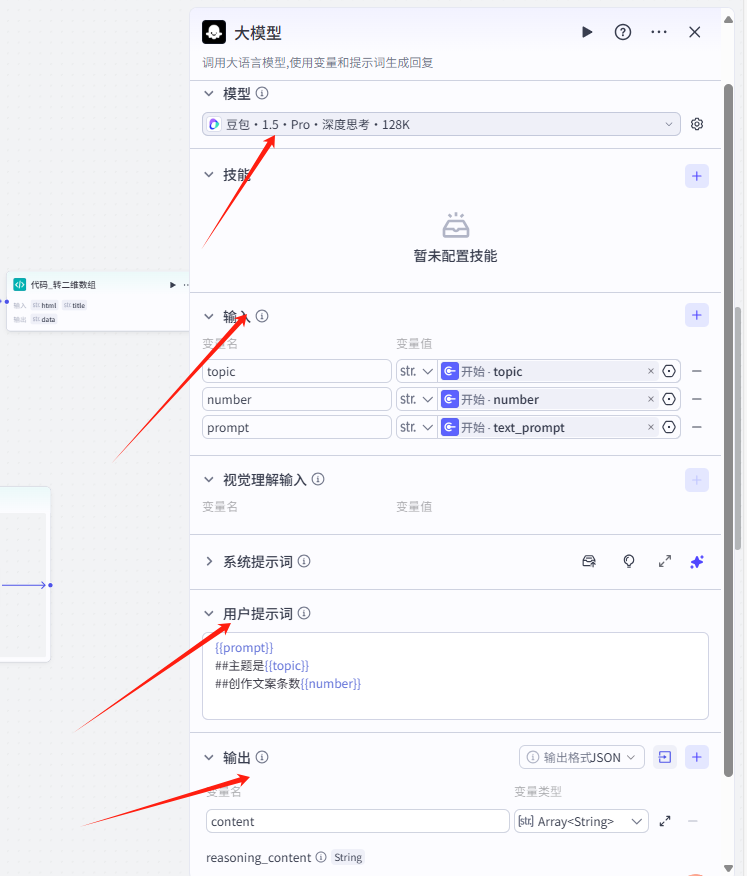
Task: Show info tooltip next to 用户提示词
Action: [x=304, y=613]
